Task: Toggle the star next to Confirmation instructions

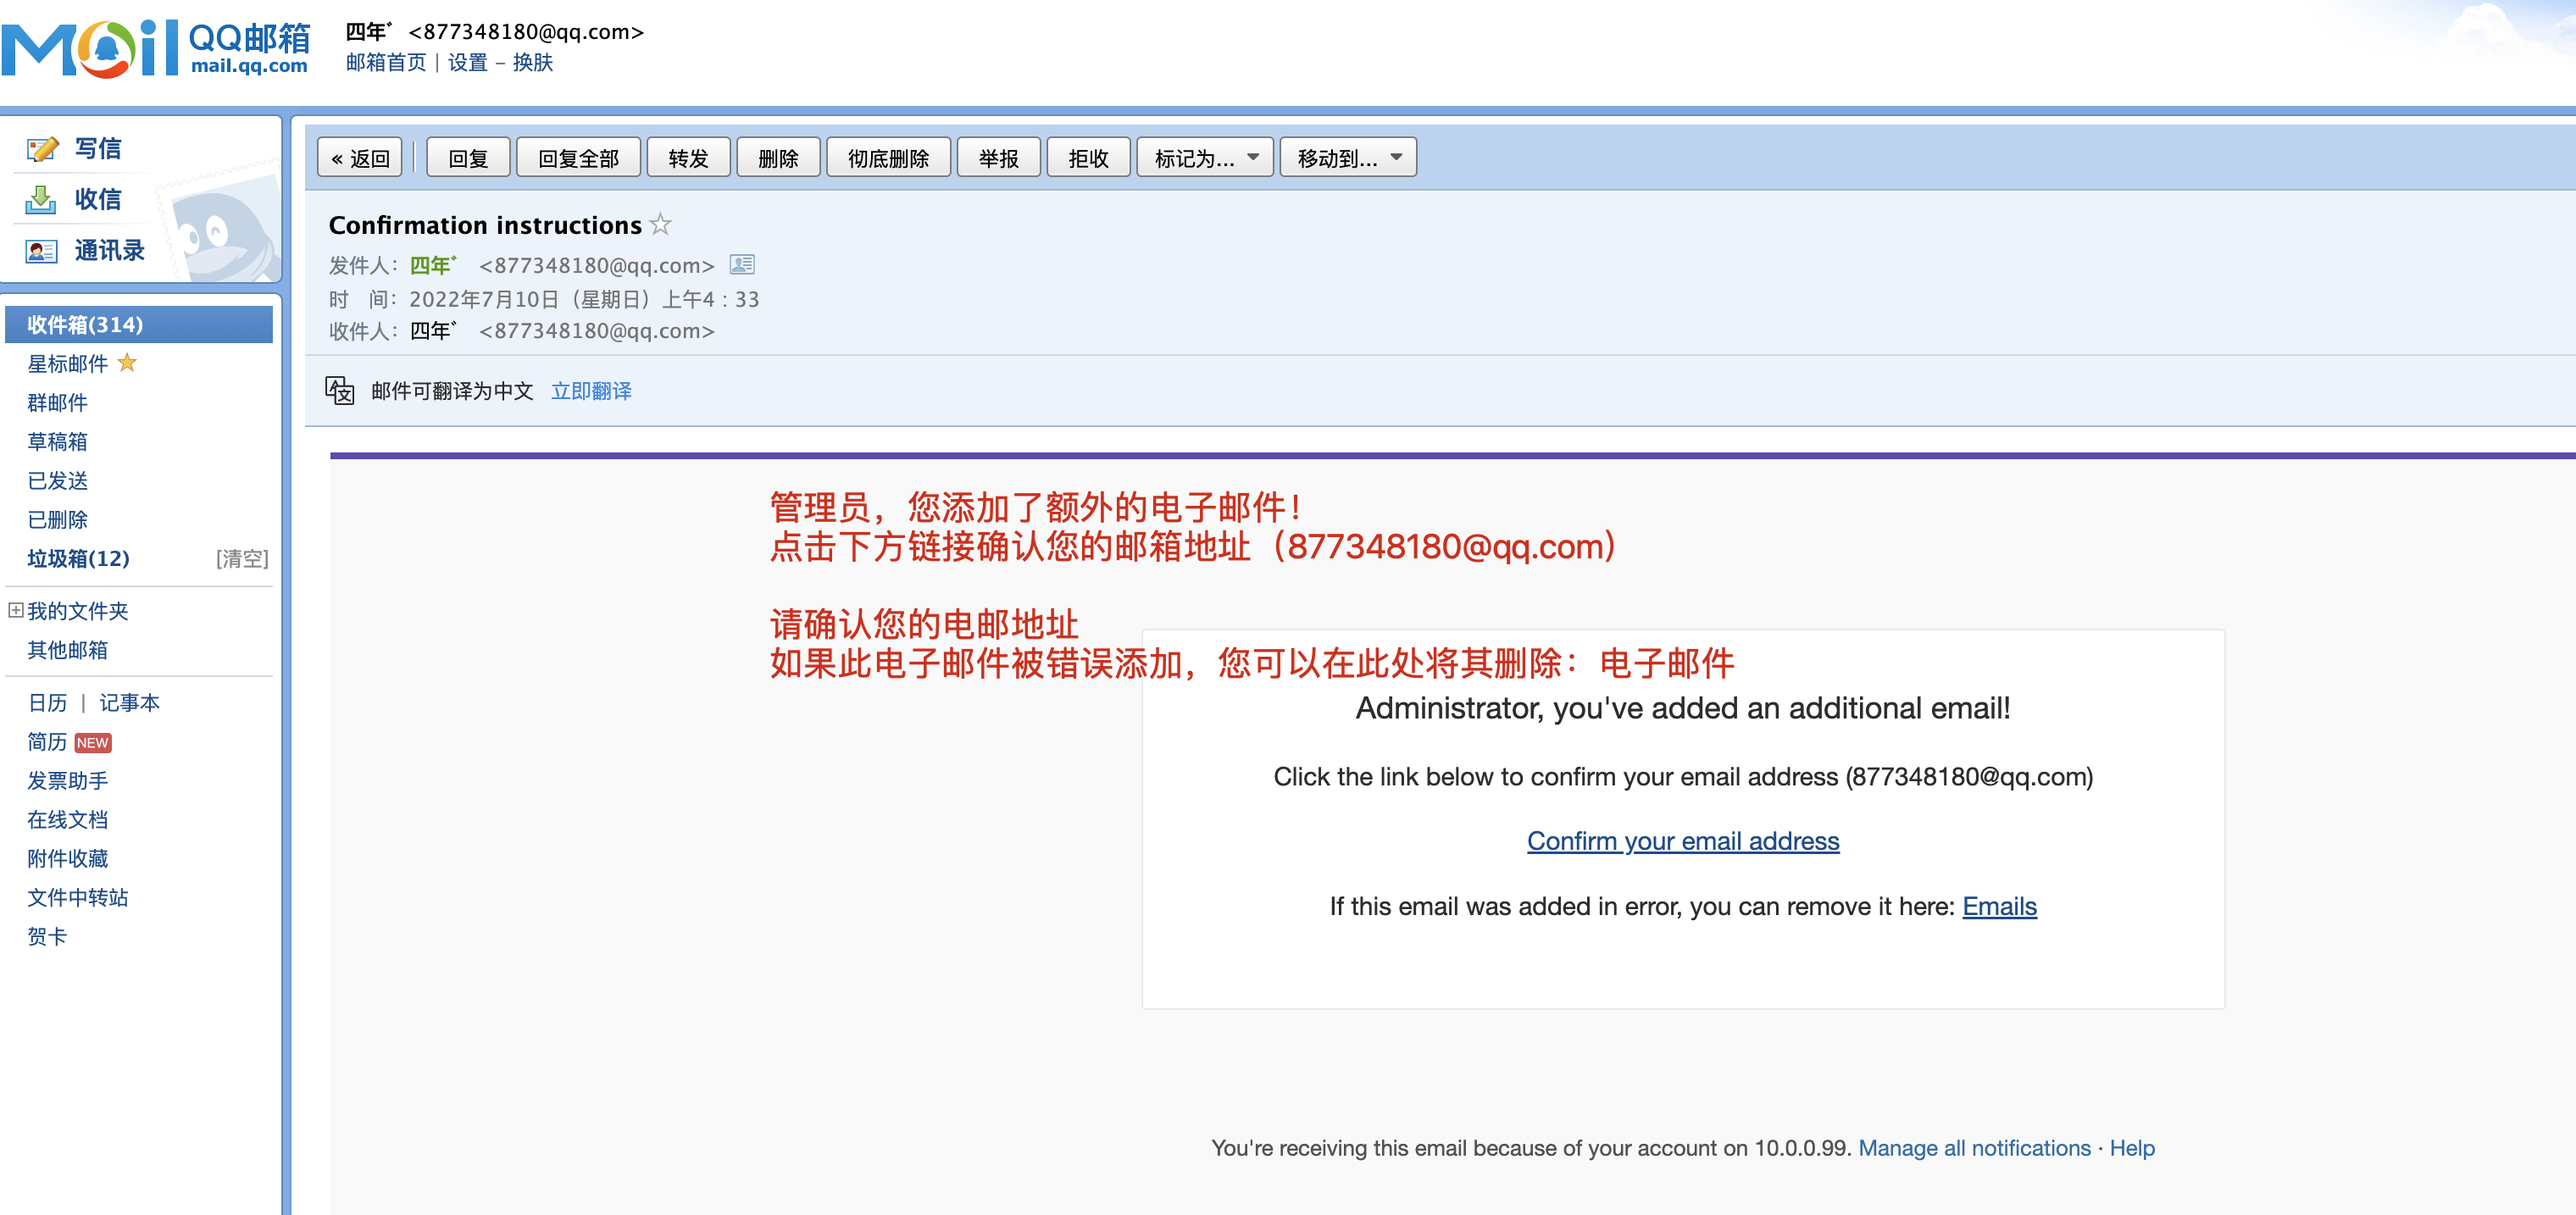Action: click(660, 224)
